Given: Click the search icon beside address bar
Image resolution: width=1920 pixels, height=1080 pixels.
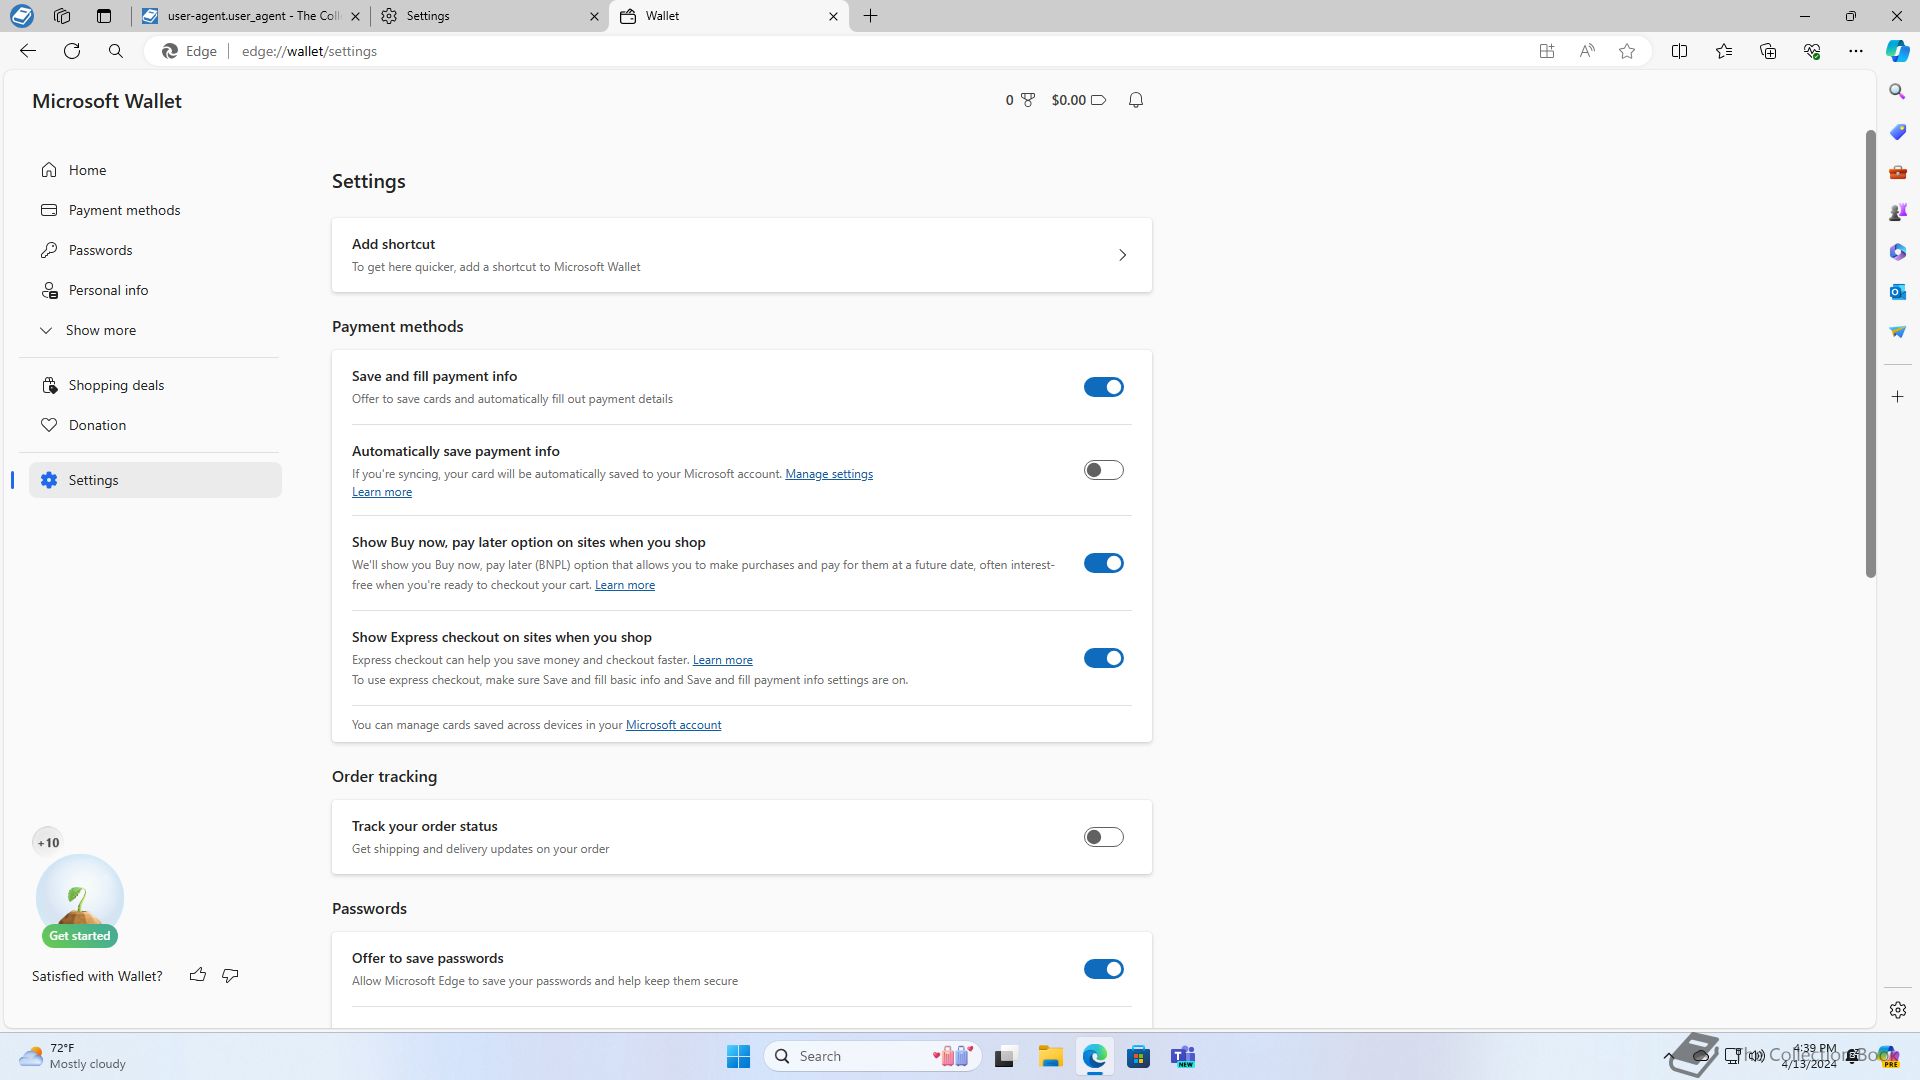Looking at the screenshot, I should click(x=116, y=51).
